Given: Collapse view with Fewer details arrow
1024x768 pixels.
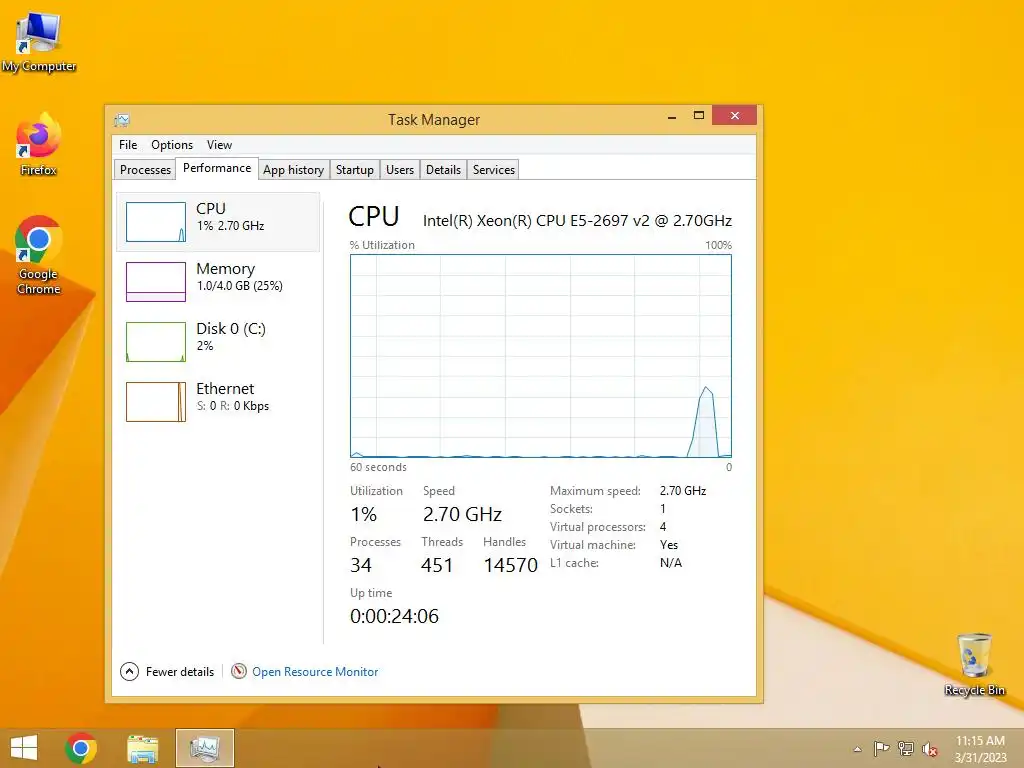Looking at the screenshot, I should coord(129,671).
